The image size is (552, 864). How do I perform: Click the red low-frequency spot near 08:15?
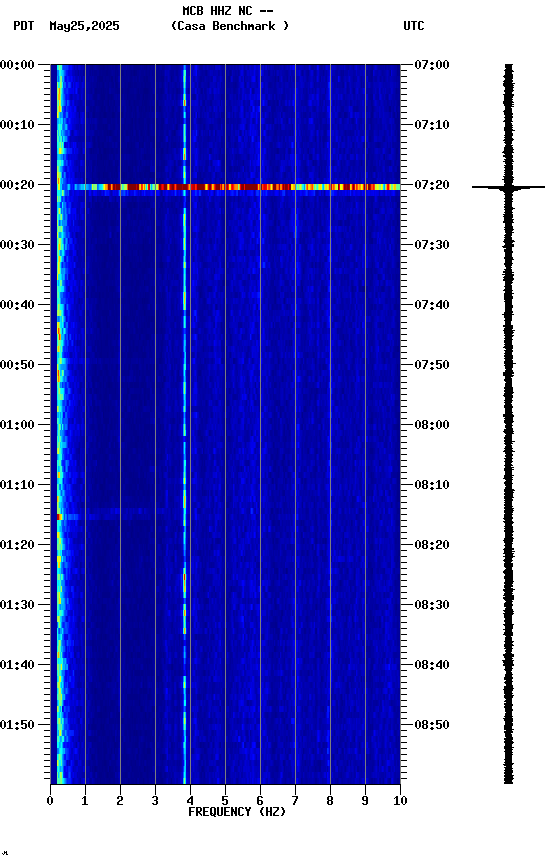[x=59, y=517]
